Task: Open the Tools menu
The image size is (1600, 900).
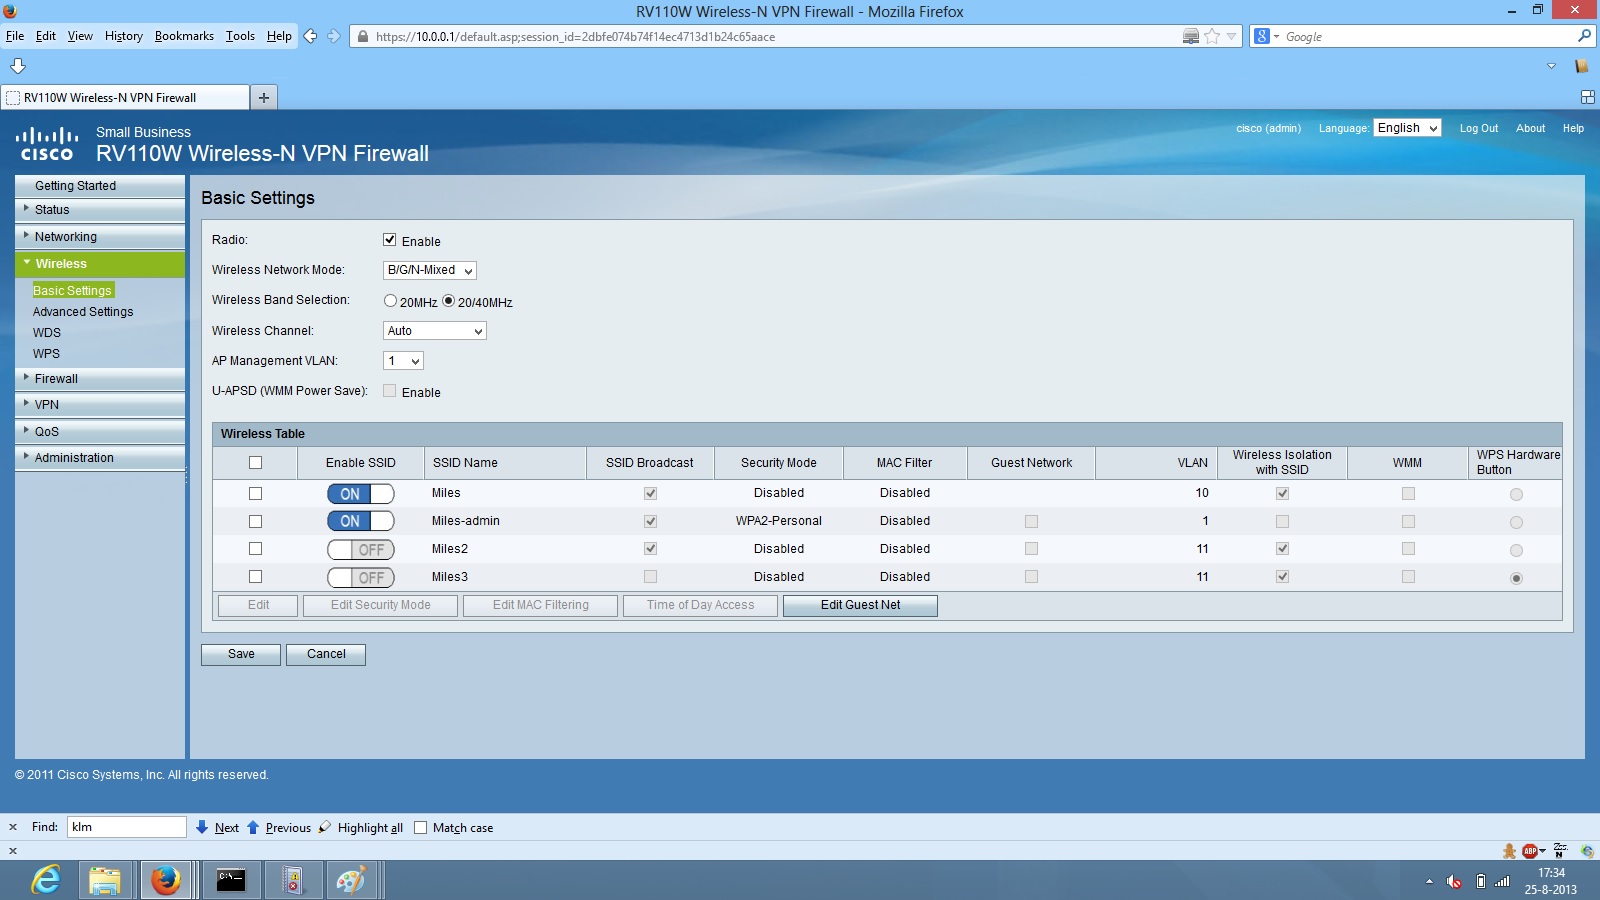Action: (x=240, y=36)
